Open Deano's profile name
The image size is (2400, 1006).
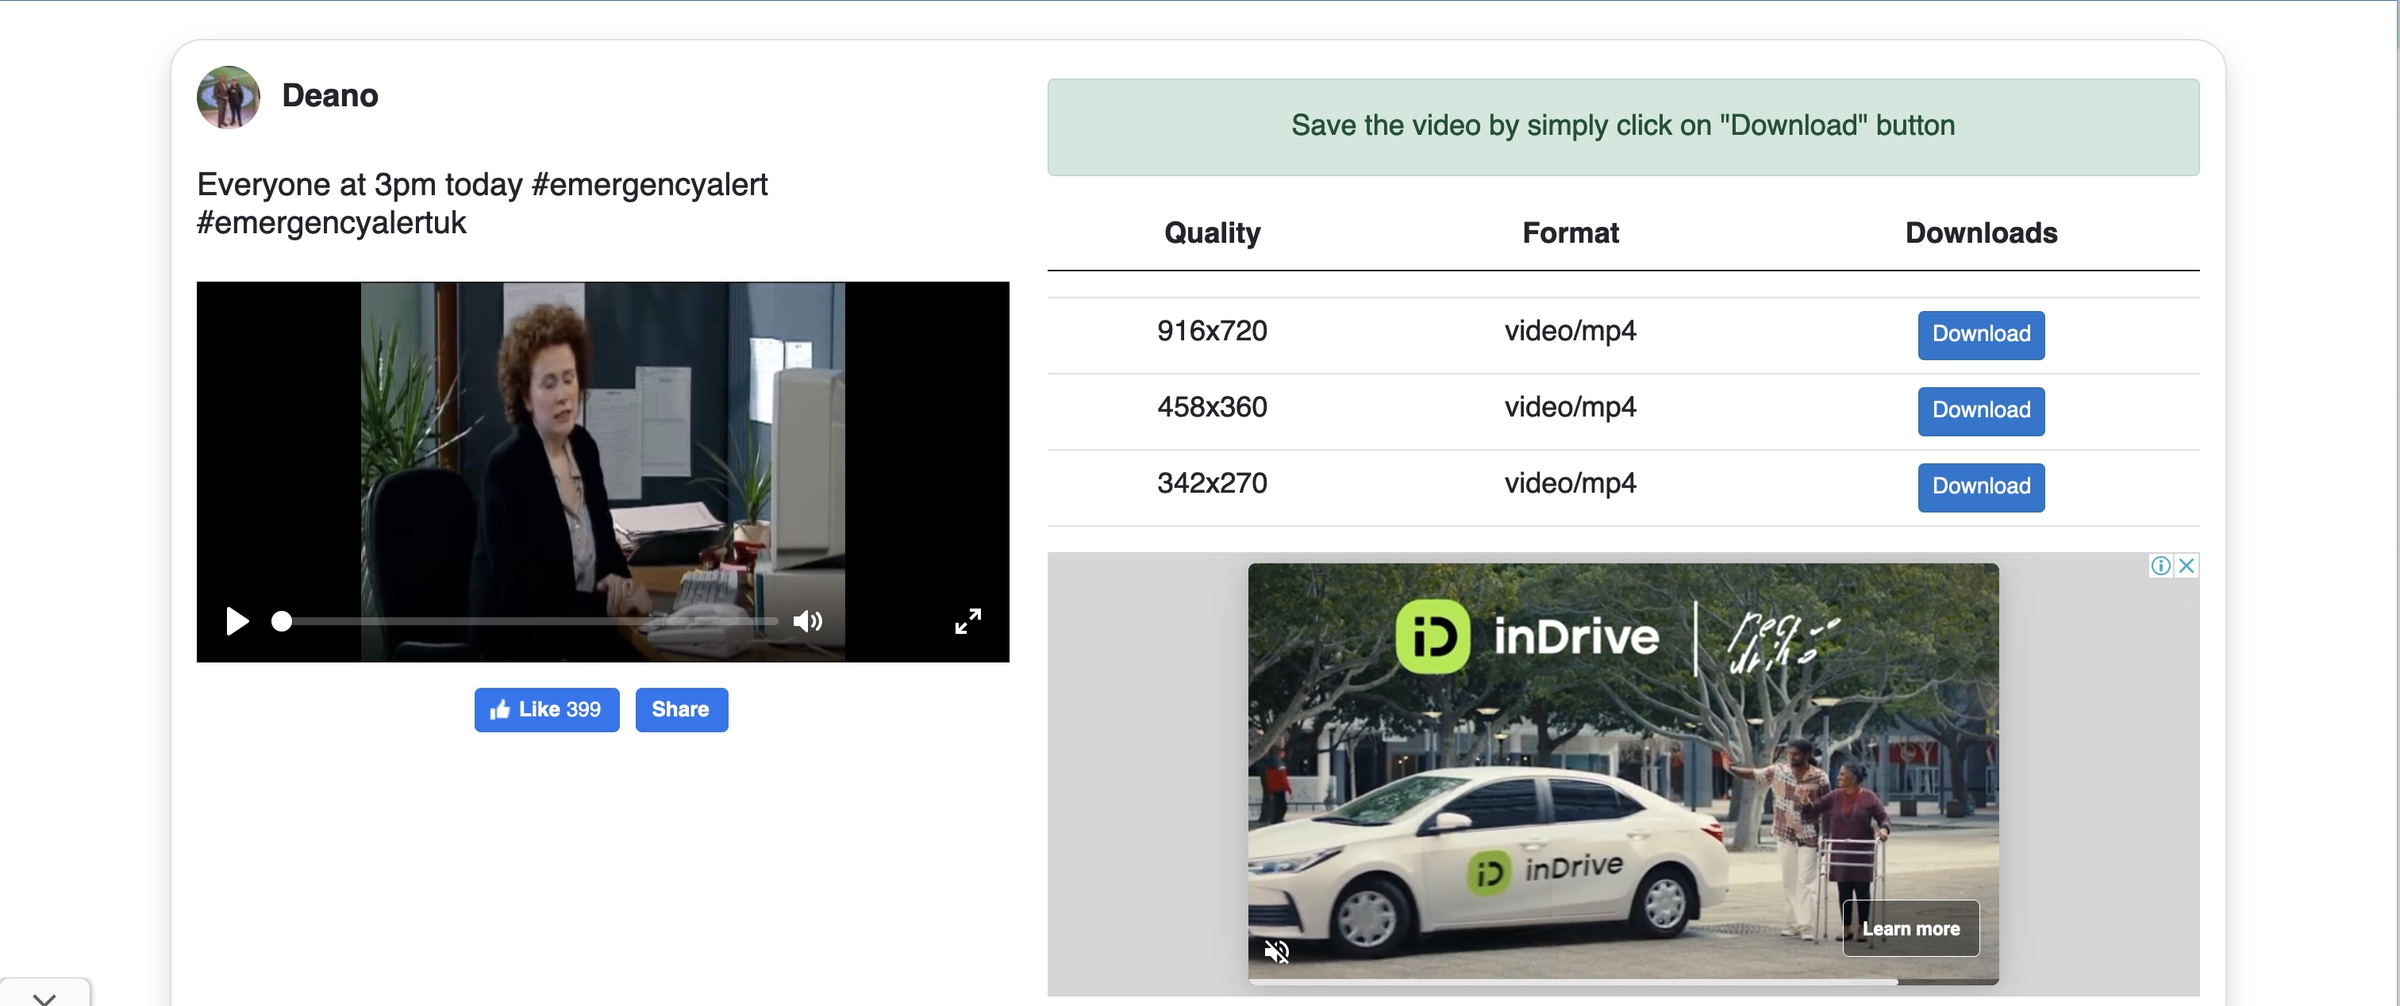[329, 96]
